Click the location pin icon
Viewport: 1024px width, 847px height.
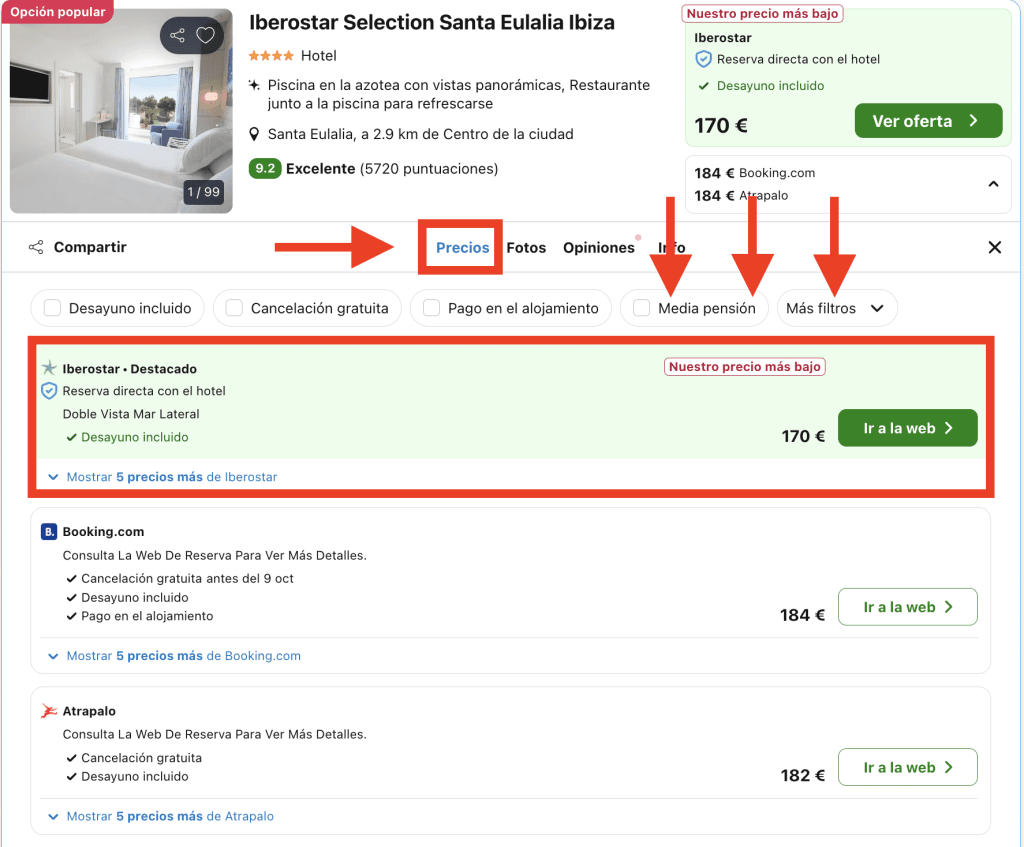click(255, 134)
